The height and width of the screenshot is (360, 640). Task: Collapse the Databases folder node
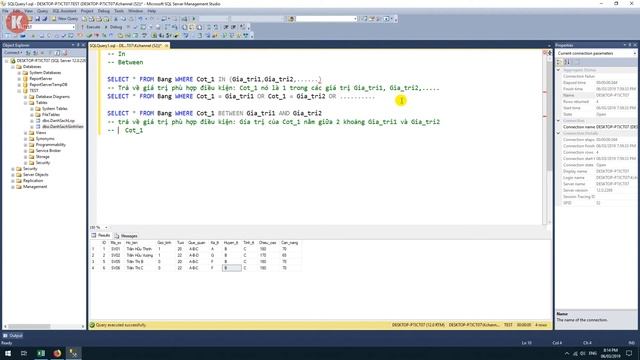click(x=13, y=67)
